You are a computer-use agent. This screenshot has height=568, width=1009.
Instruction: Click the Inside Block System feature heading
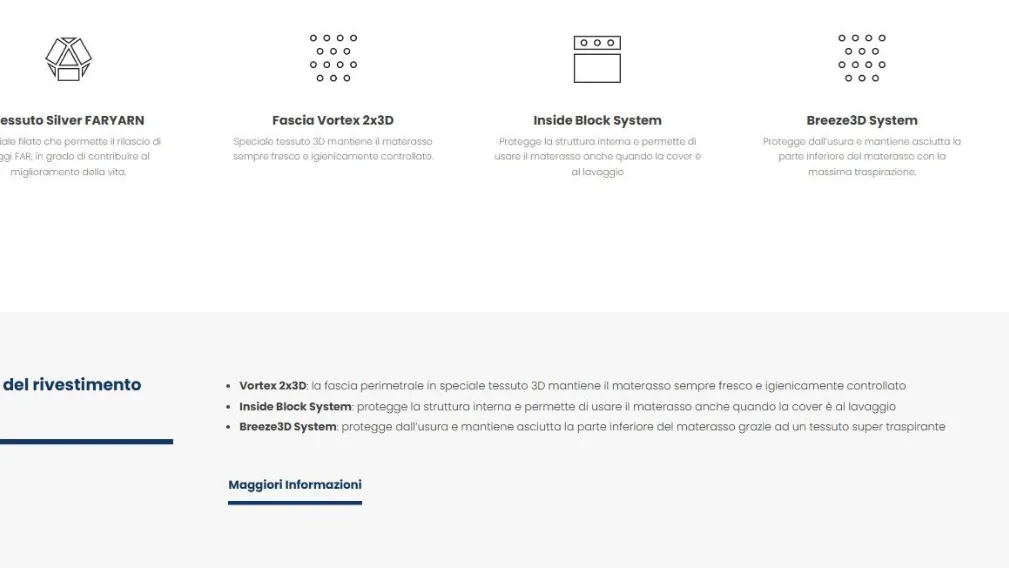597,121
